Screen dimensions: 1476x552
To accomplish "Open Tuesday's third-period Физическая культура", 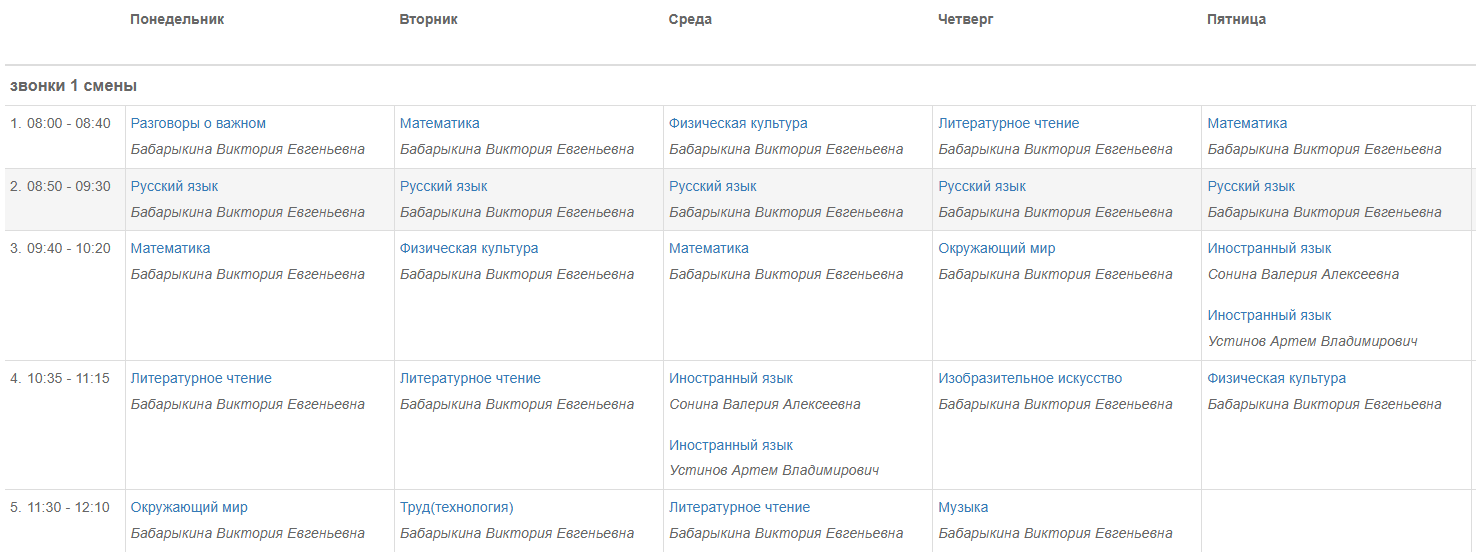I will (x=469, y=248).
